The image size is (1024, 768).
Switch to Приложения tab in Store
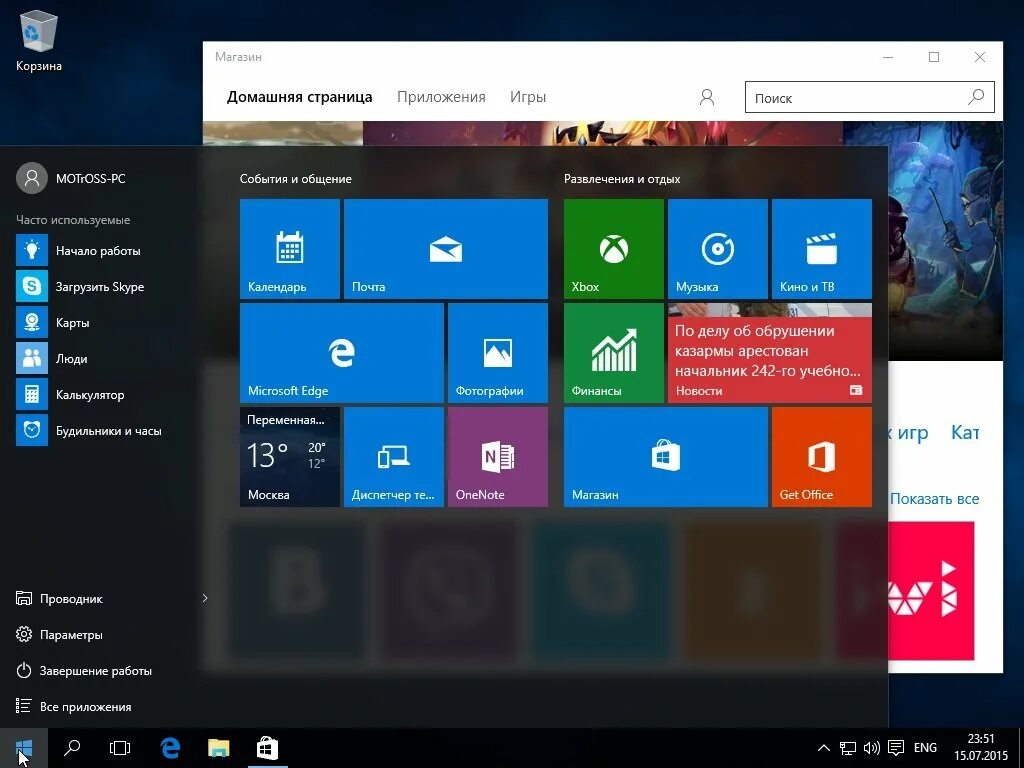click(441, 97)
